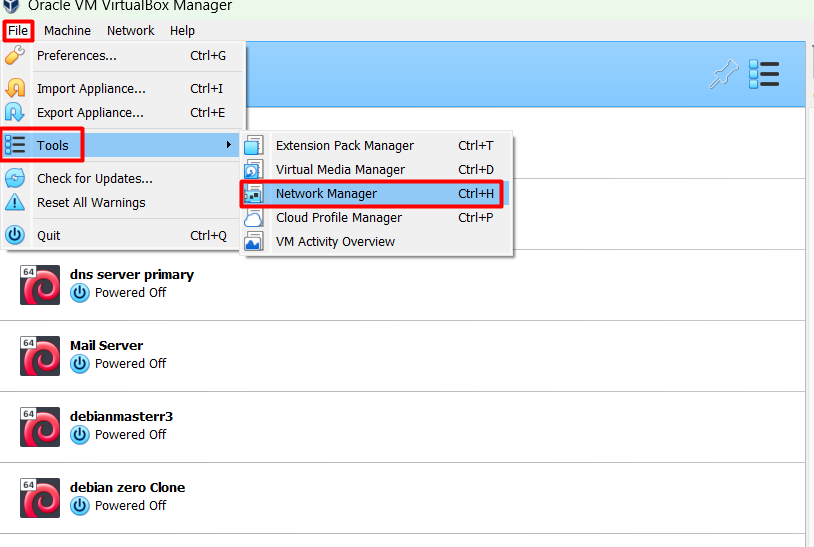
Task: Click debian zero Clone Debian icon
Action: (x=40, y=498)
